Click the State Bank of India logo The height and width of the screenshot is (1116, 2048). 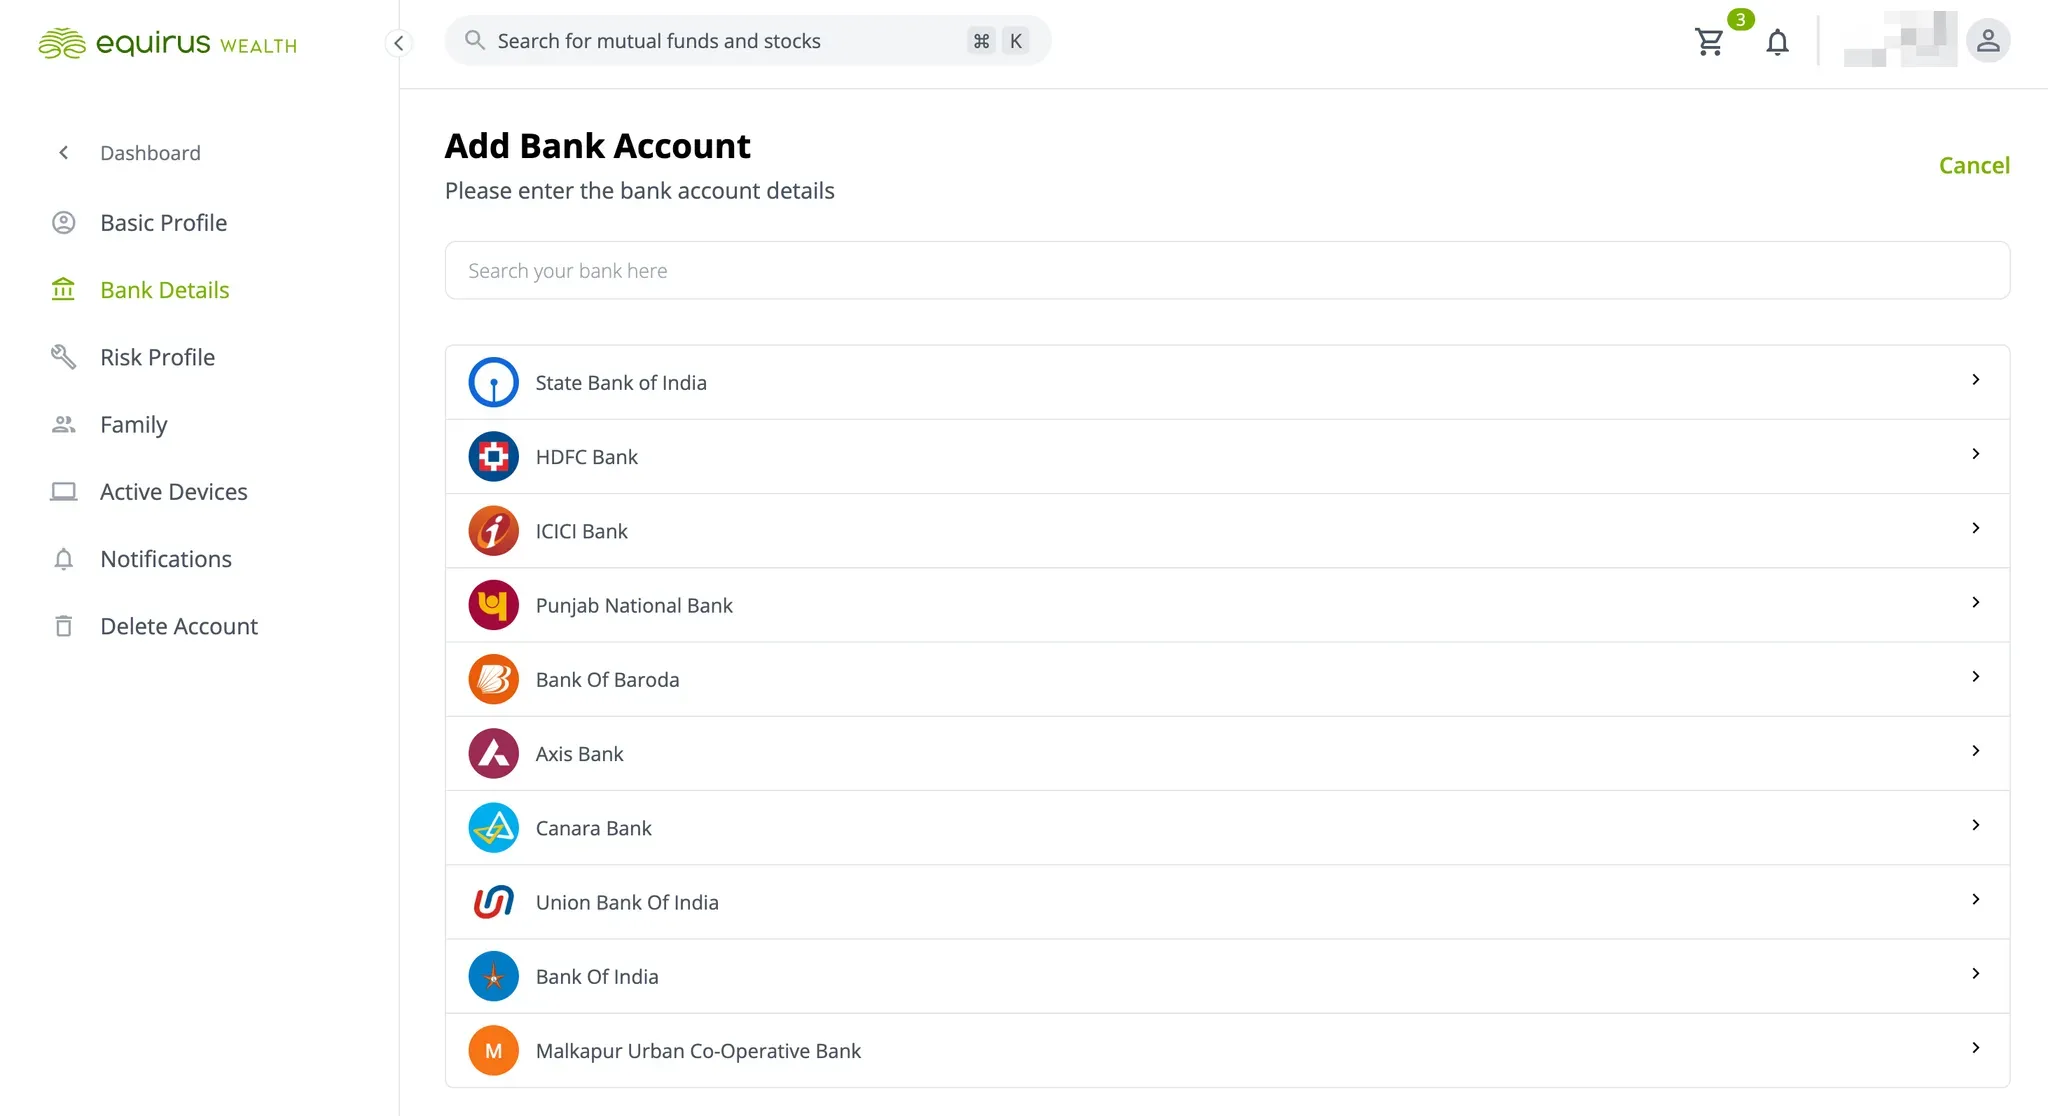click(494, 382)
